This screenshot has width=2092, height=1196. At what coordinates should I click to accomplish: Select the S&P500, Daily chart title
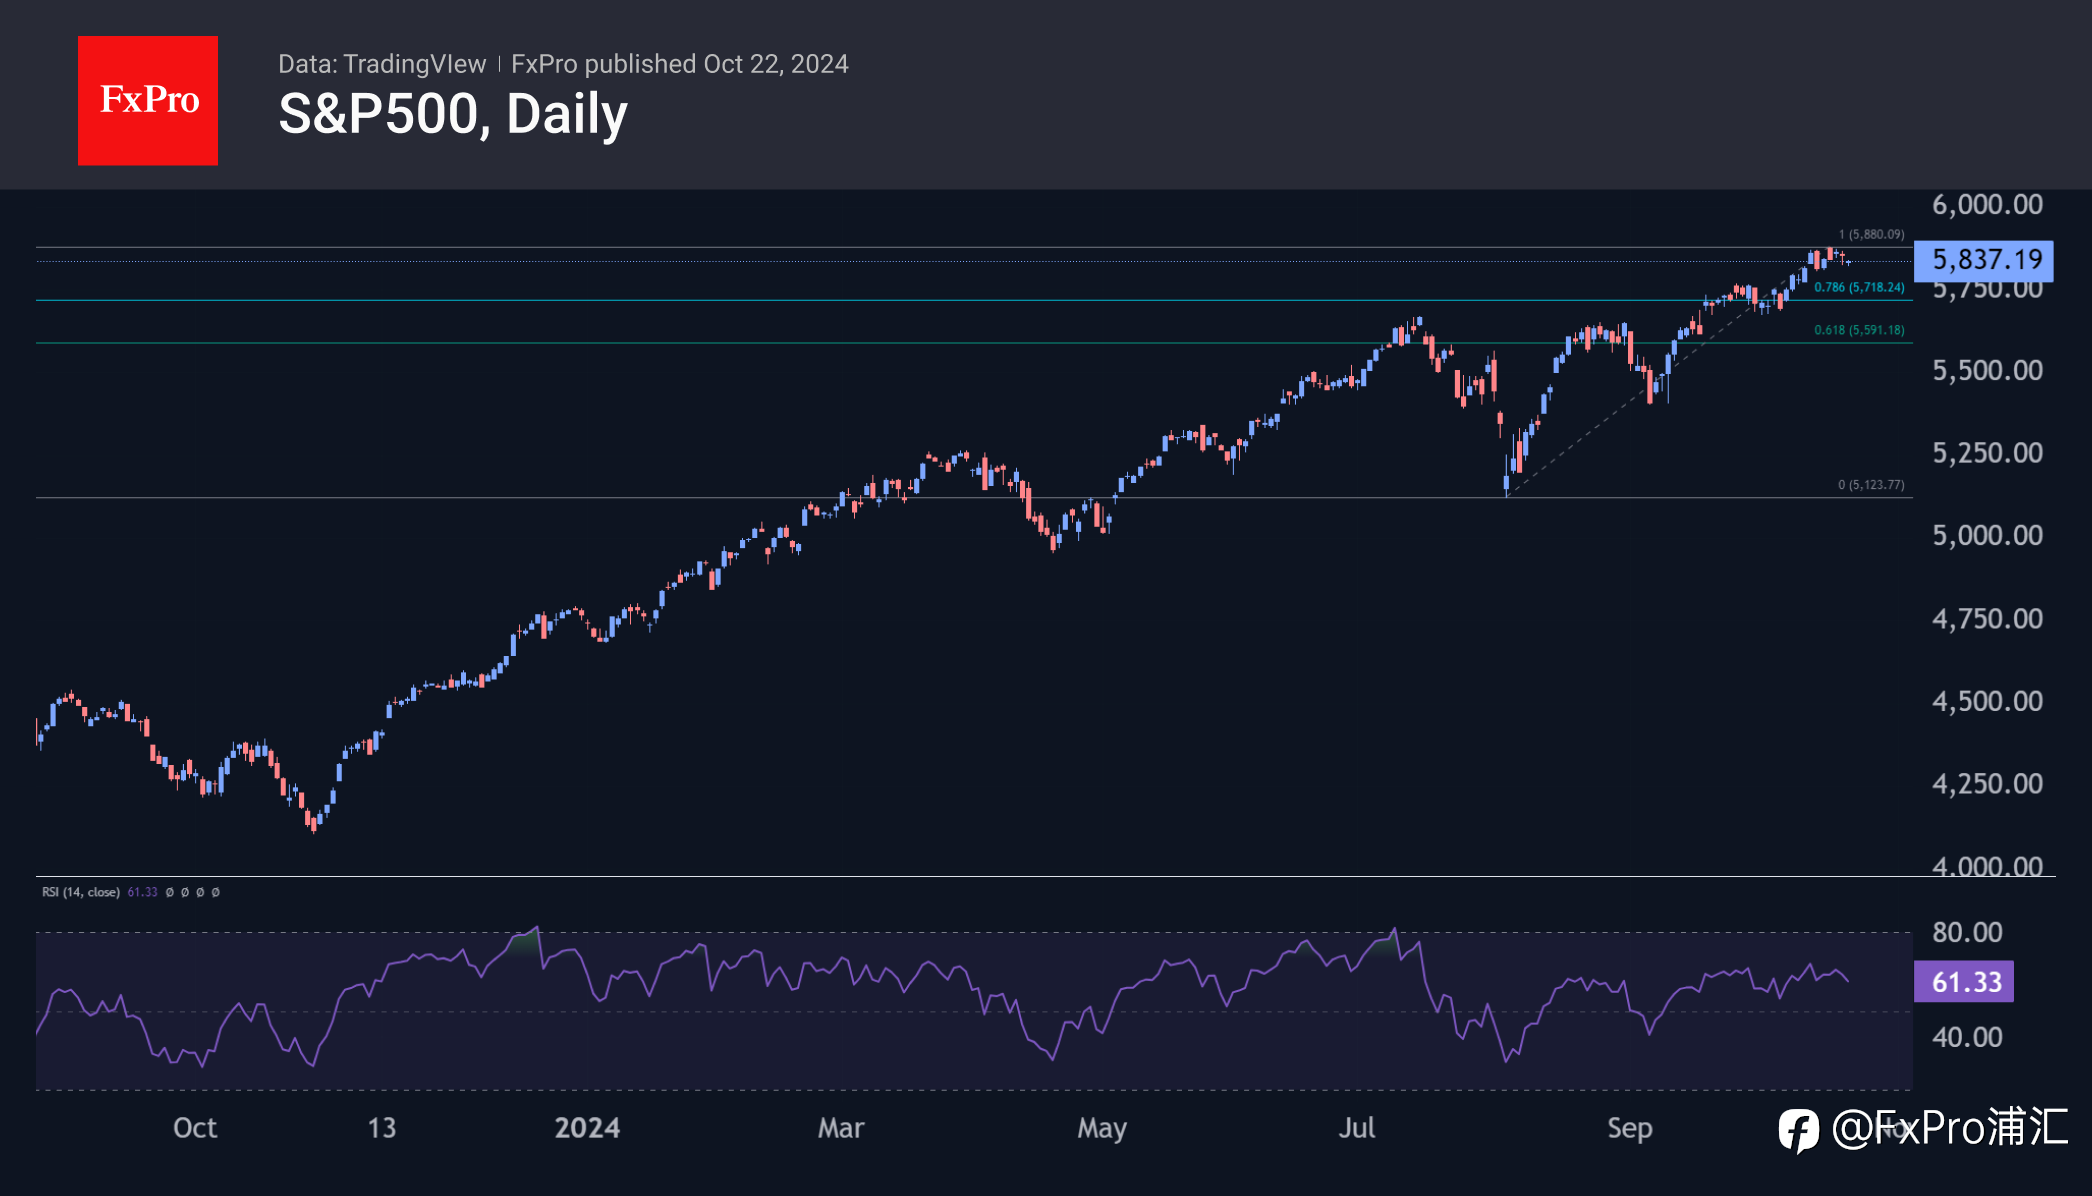coord(453,114)
